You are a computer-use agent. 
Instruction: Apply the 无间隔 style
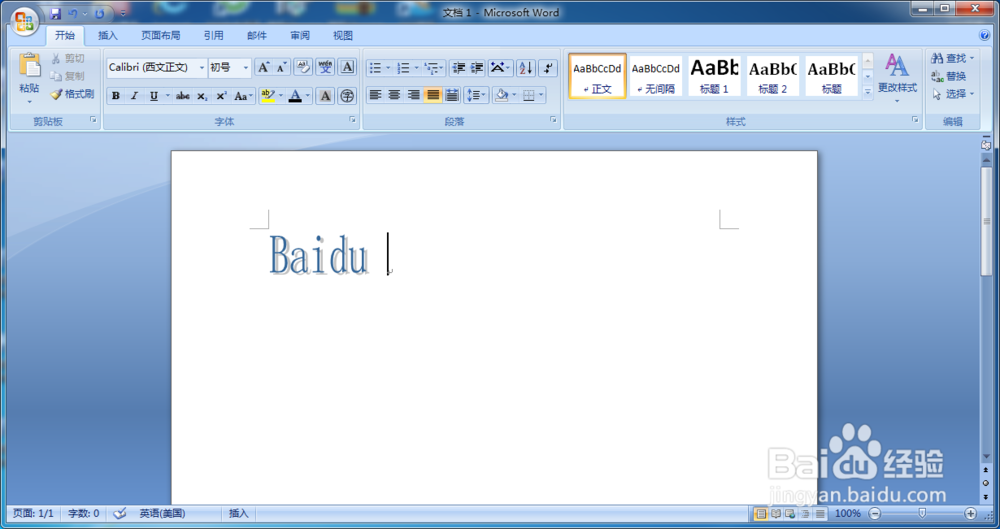coord(656,76)
